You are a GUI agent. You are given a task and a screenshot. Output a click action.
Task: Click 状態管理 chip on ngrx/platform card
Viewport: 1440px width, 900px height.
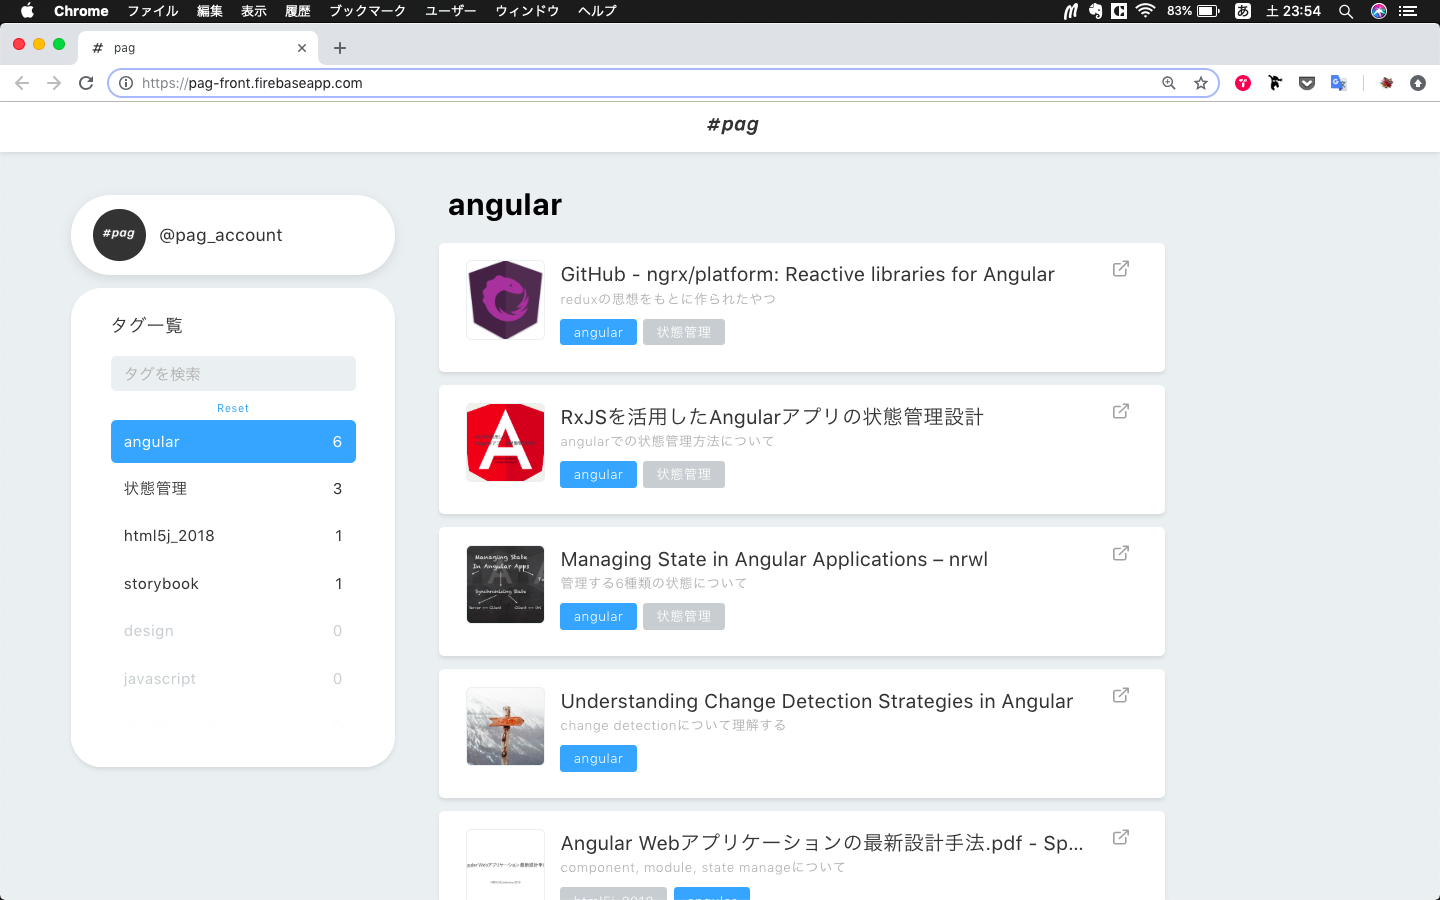(x=684, y=332)
